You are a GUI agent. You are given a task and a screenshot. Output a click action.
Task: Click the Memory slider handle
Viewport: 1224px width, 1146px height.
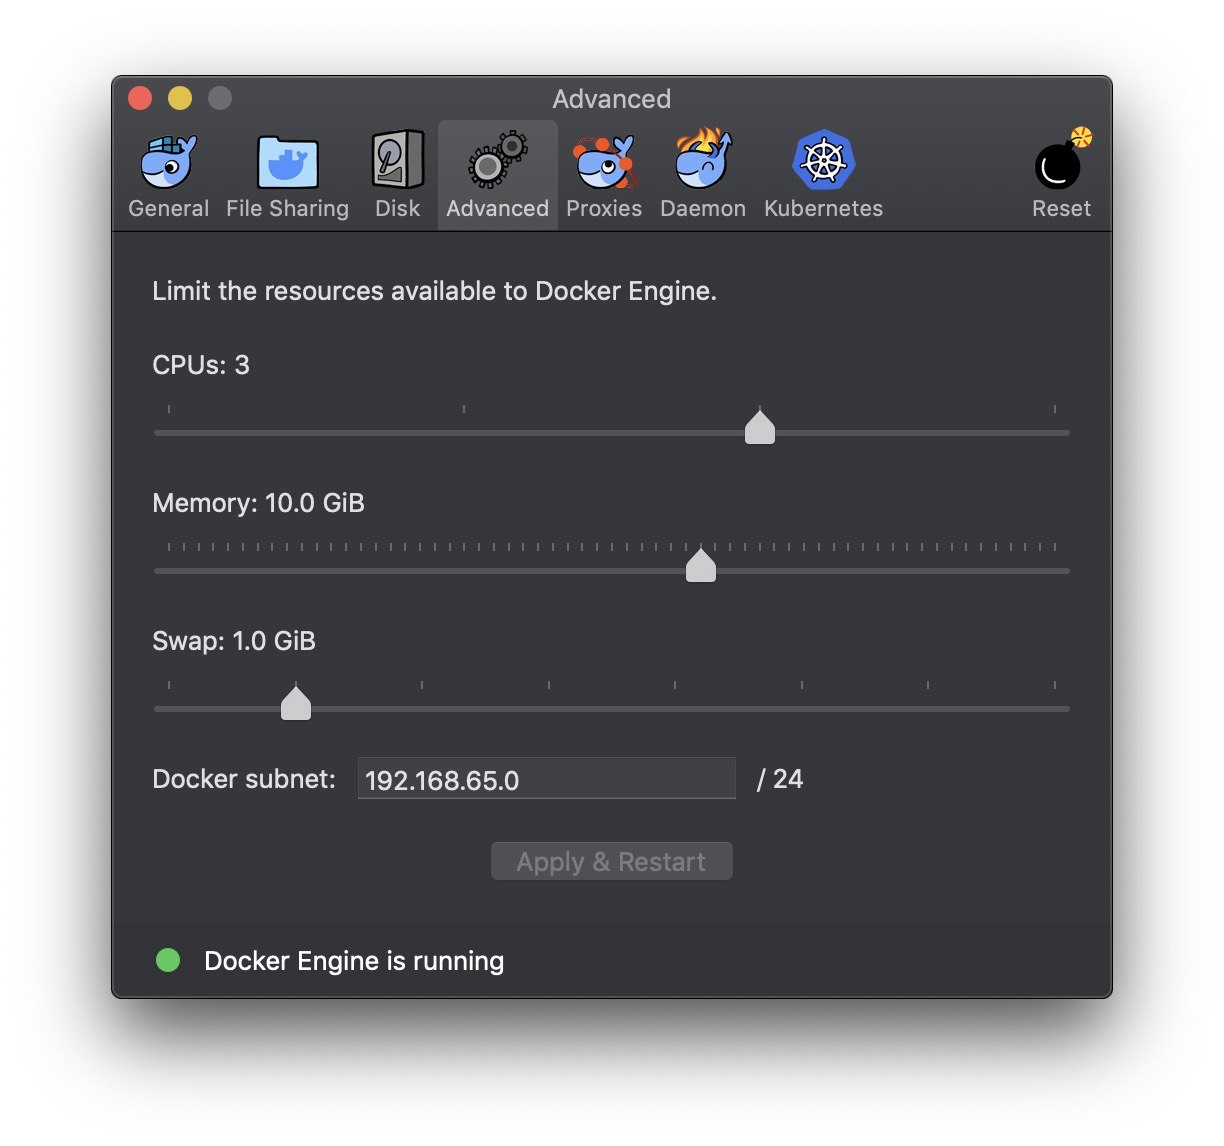pyautogui.click(x=701, y=565)
